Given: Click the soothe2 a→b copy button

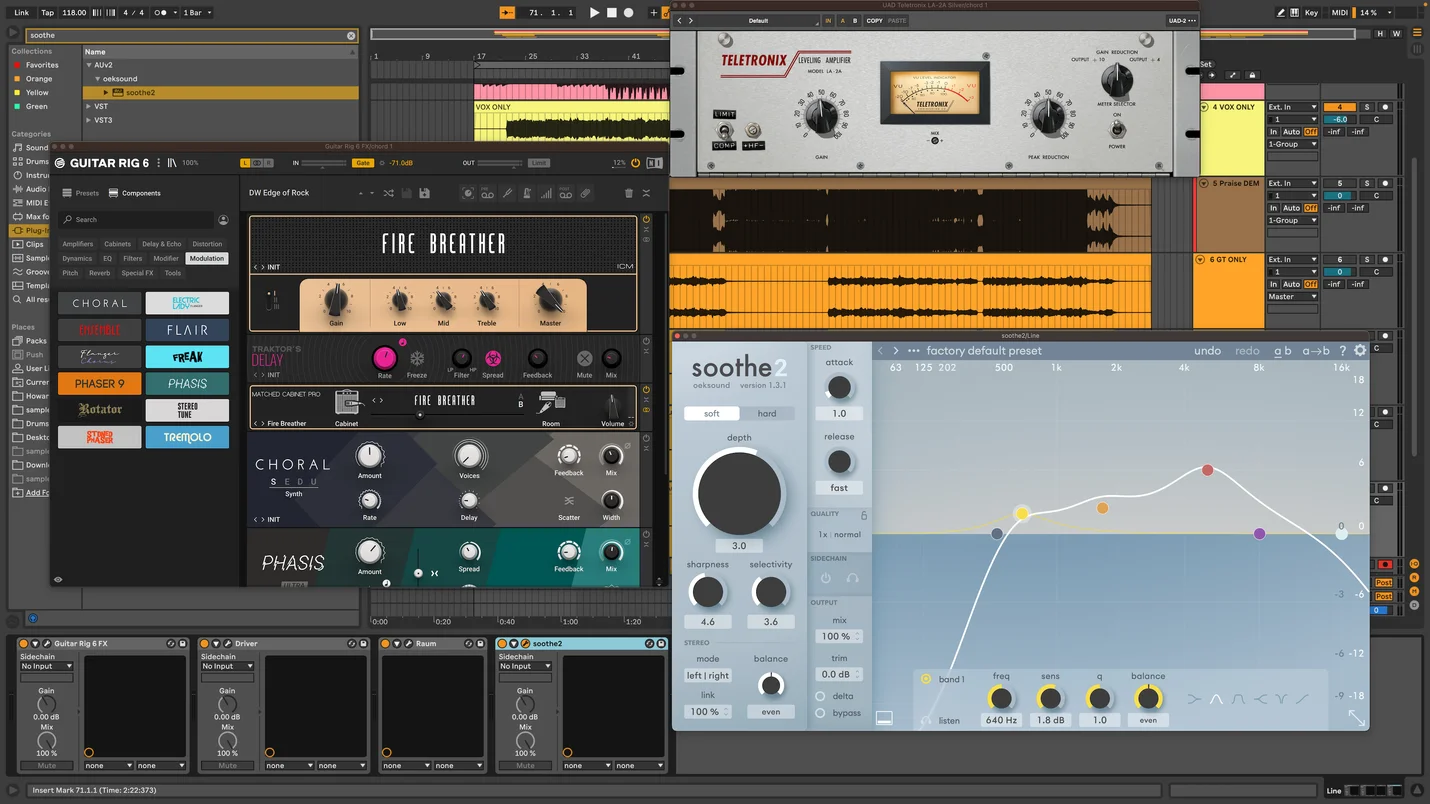Looking at the screenshot, I should coord(1315,351).
